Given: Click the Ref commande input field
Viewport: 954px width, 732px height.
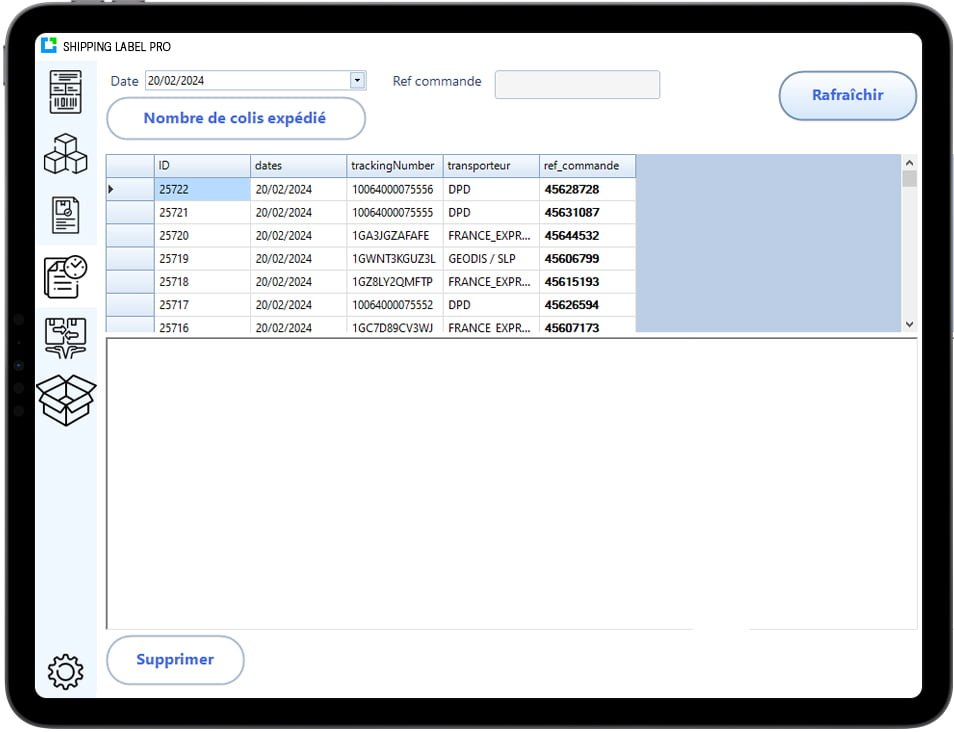Looking at the screenshot, I should (x=577, y=84).
